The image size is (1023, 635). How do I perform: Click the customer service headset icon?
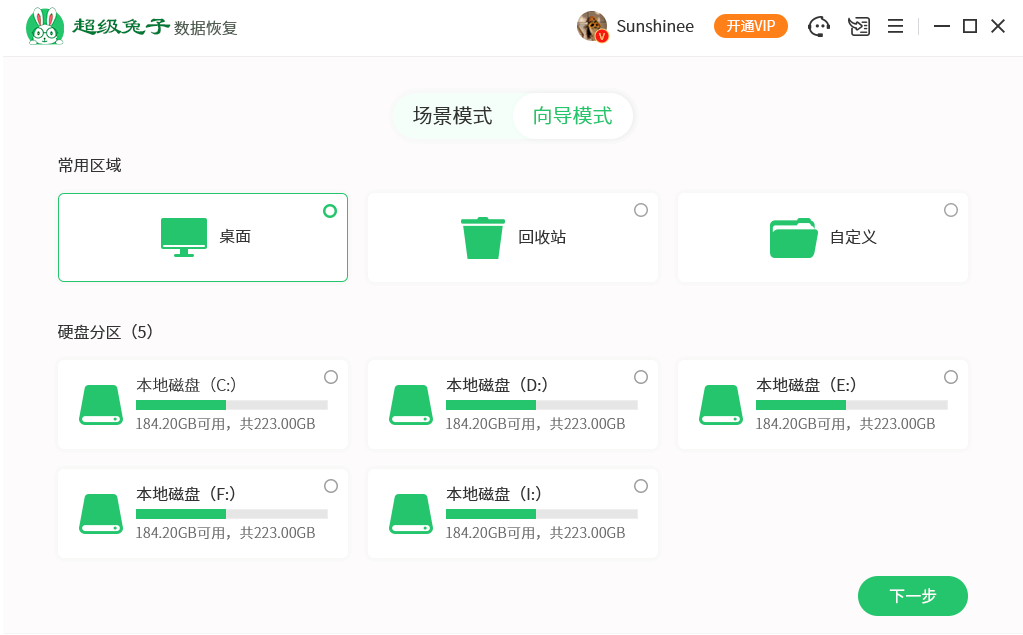pyautogui.click(x=819, y=26)
